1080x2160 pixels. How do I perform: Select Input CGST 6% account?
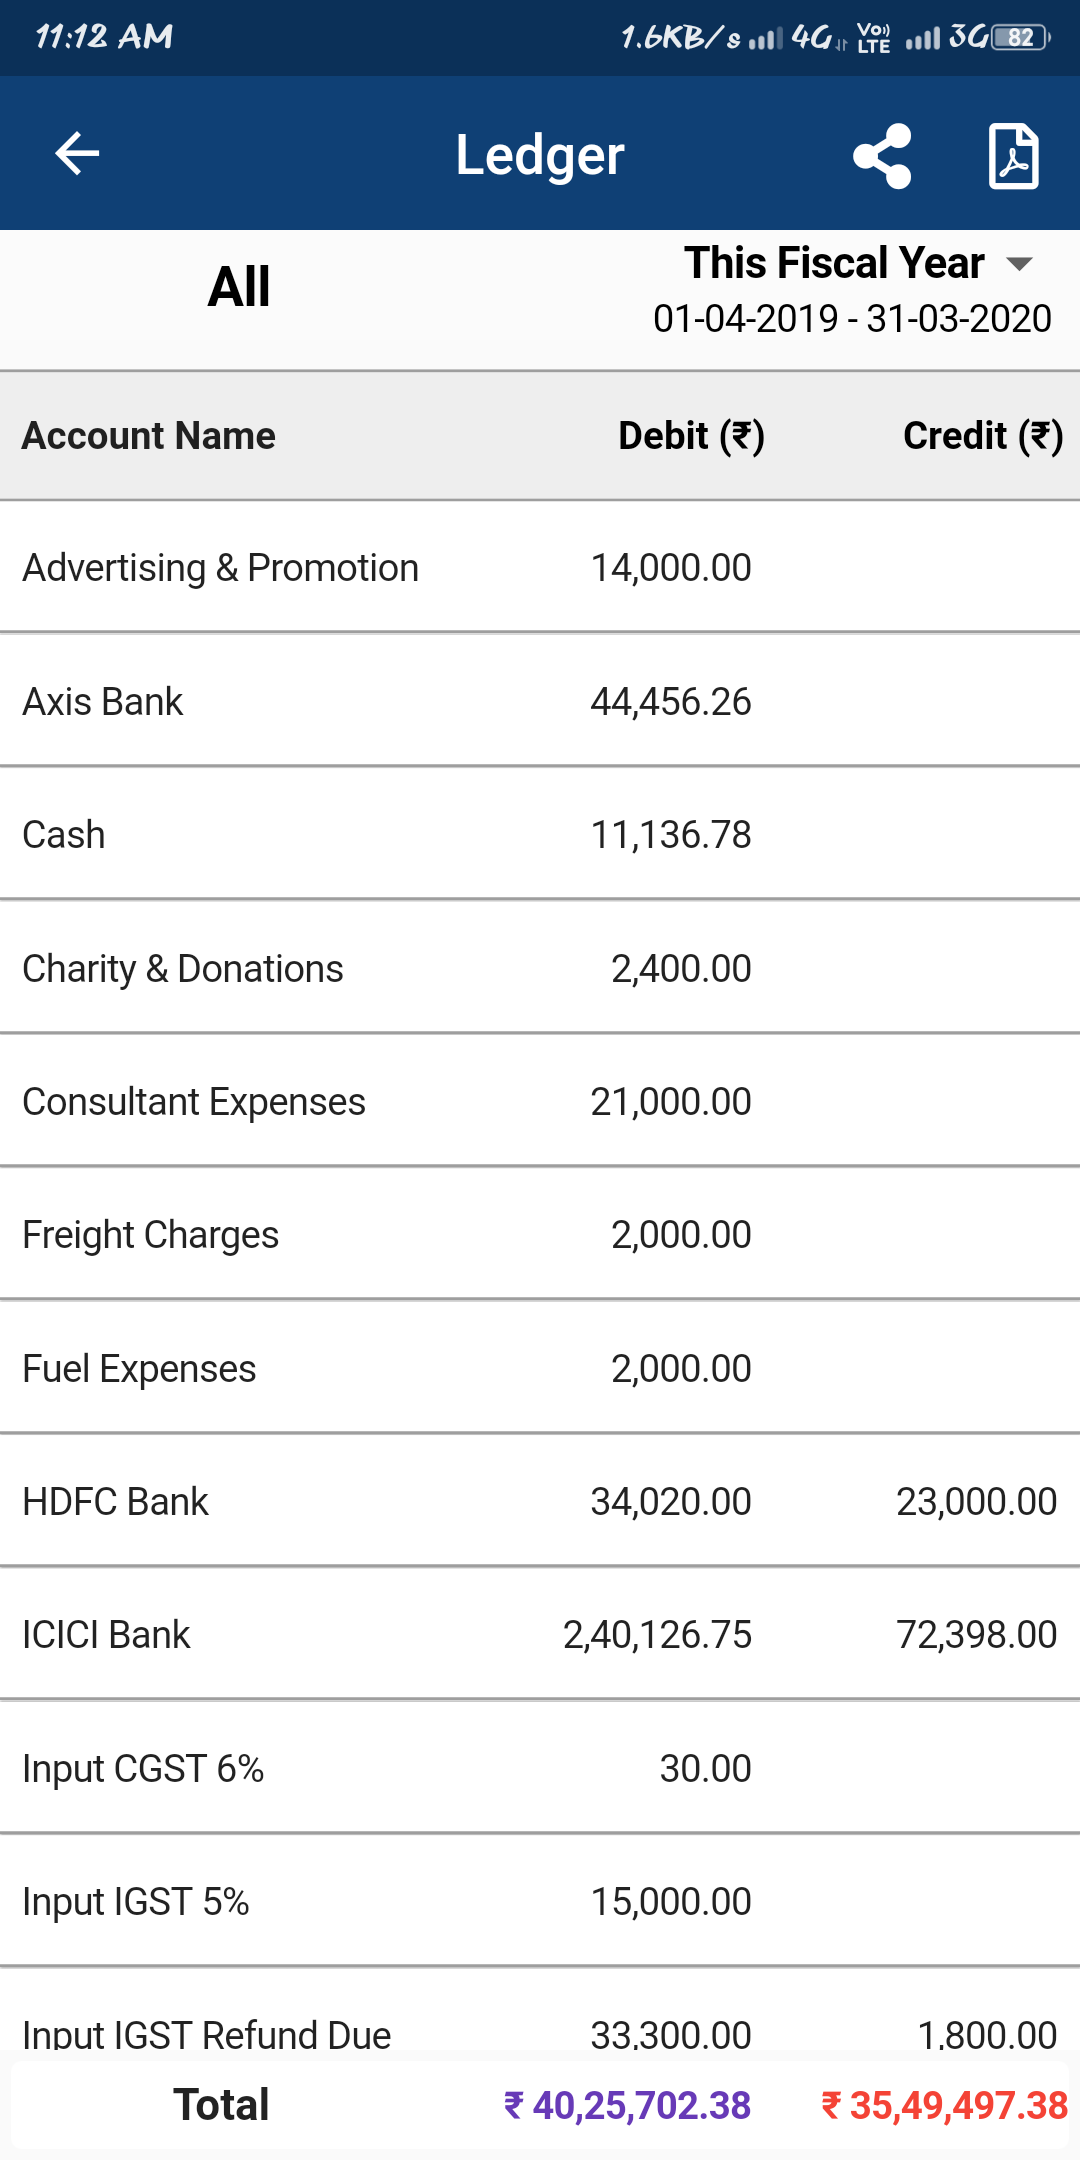[143, 1769]
